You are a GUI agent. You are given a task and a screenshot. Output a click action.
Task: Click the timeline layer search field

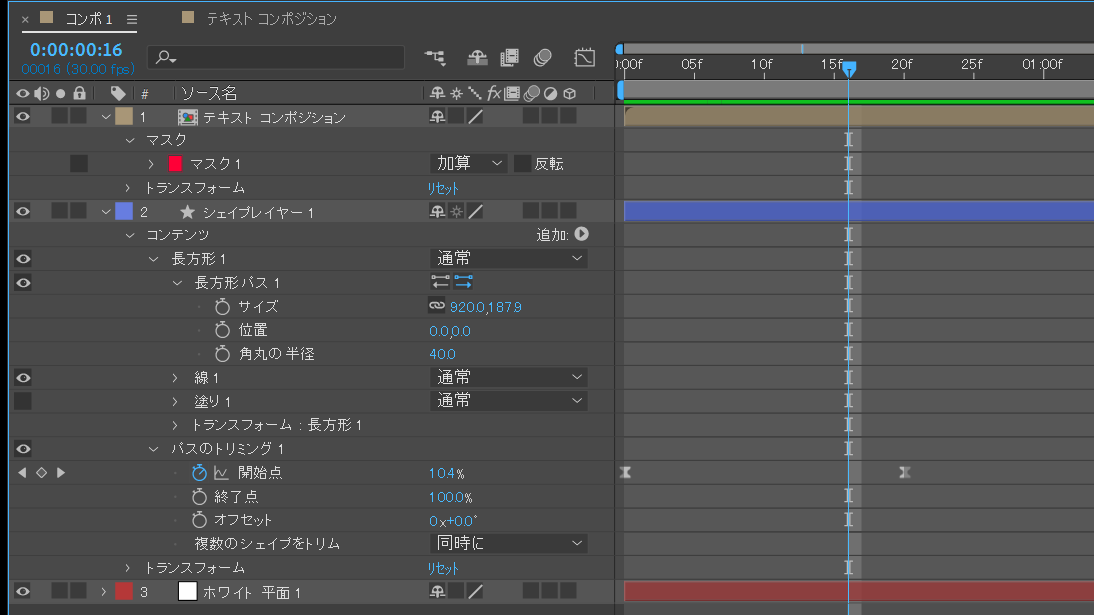[276, 58]
